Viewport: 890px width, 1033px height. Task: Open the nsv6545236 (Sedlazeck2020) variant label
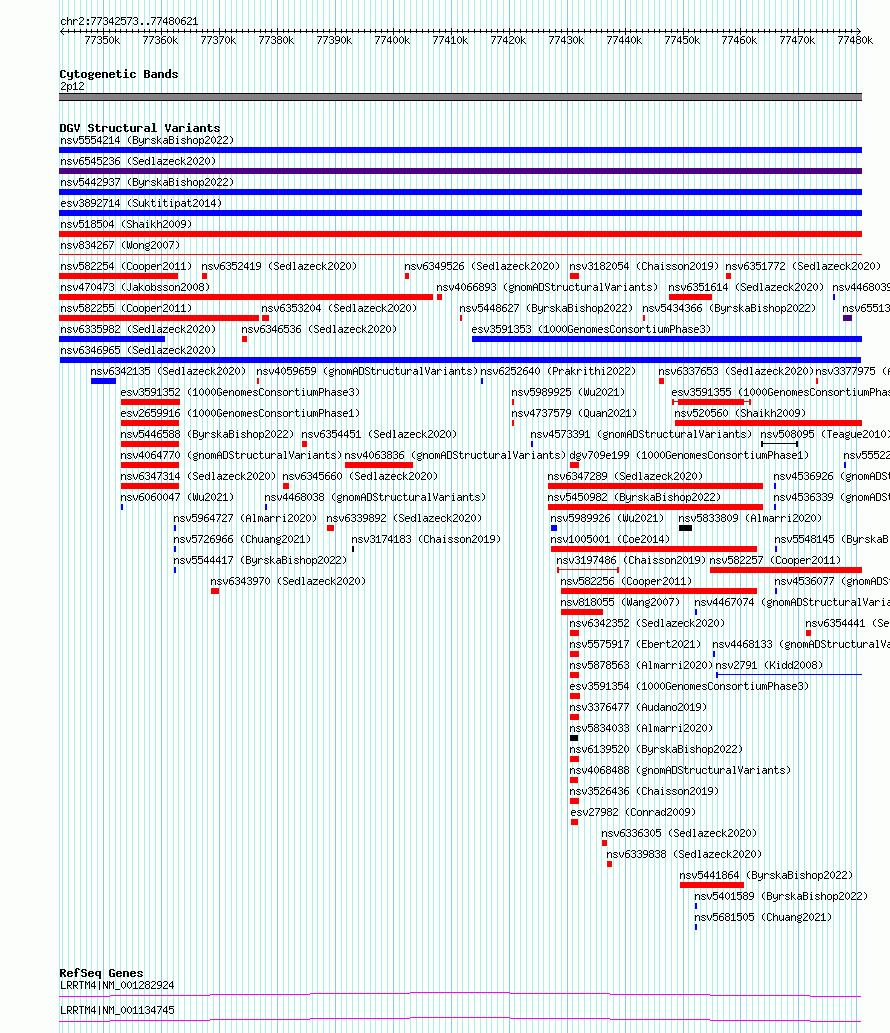point(138,161)
